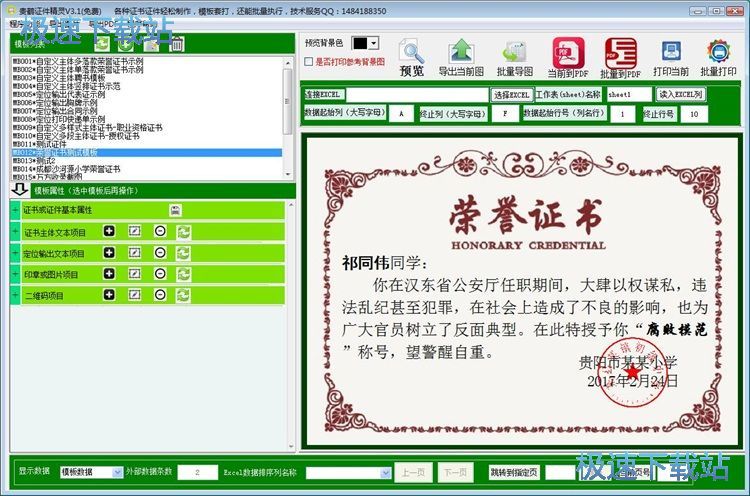Viewport: 750px width, 496px height.
Task: Click the refresh template list icon
Action: point(101,44)
